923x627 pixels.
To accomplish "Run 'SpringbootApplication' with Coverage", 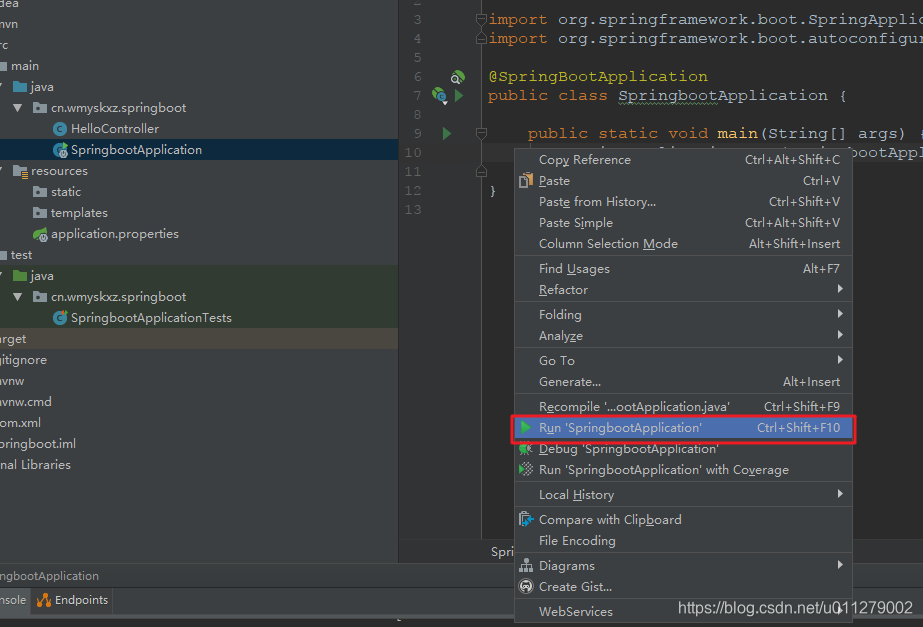I will point(683,470).
